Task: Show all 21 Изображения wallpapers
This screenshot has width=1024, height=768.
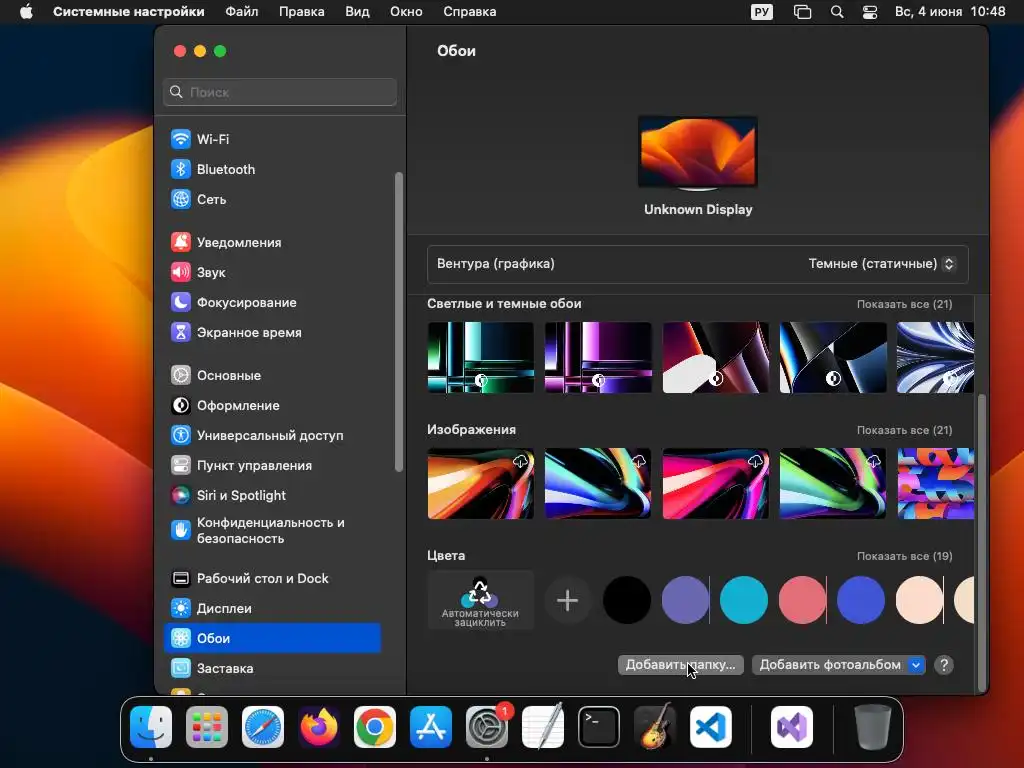Action: 904,430
